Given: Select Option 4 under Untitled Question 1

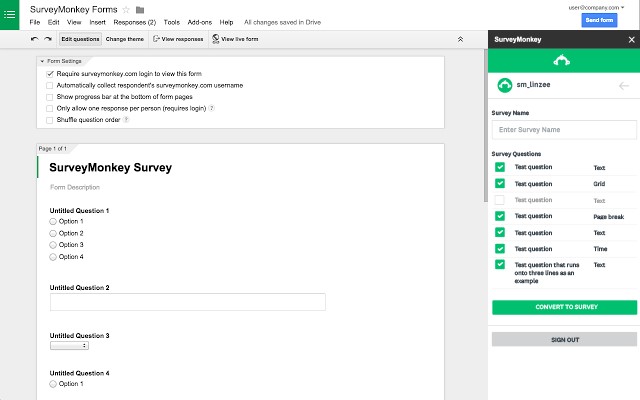Looking at the screenshot, I should (53, 257).
